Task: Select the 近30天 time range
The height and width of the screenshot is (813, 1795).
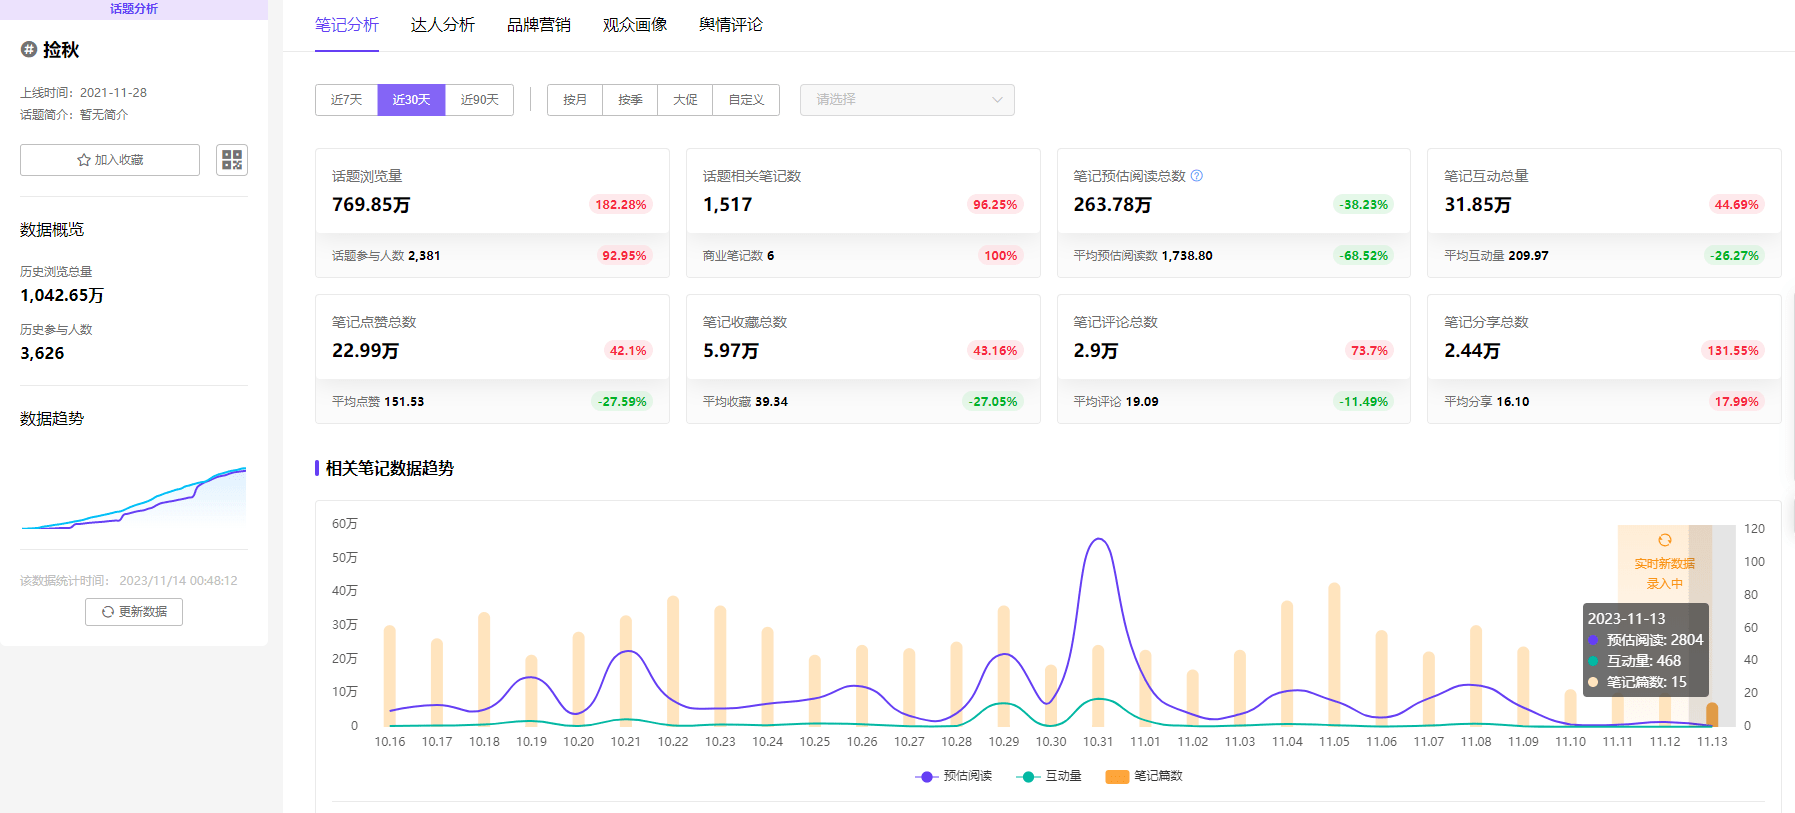Action: point(411,100)
